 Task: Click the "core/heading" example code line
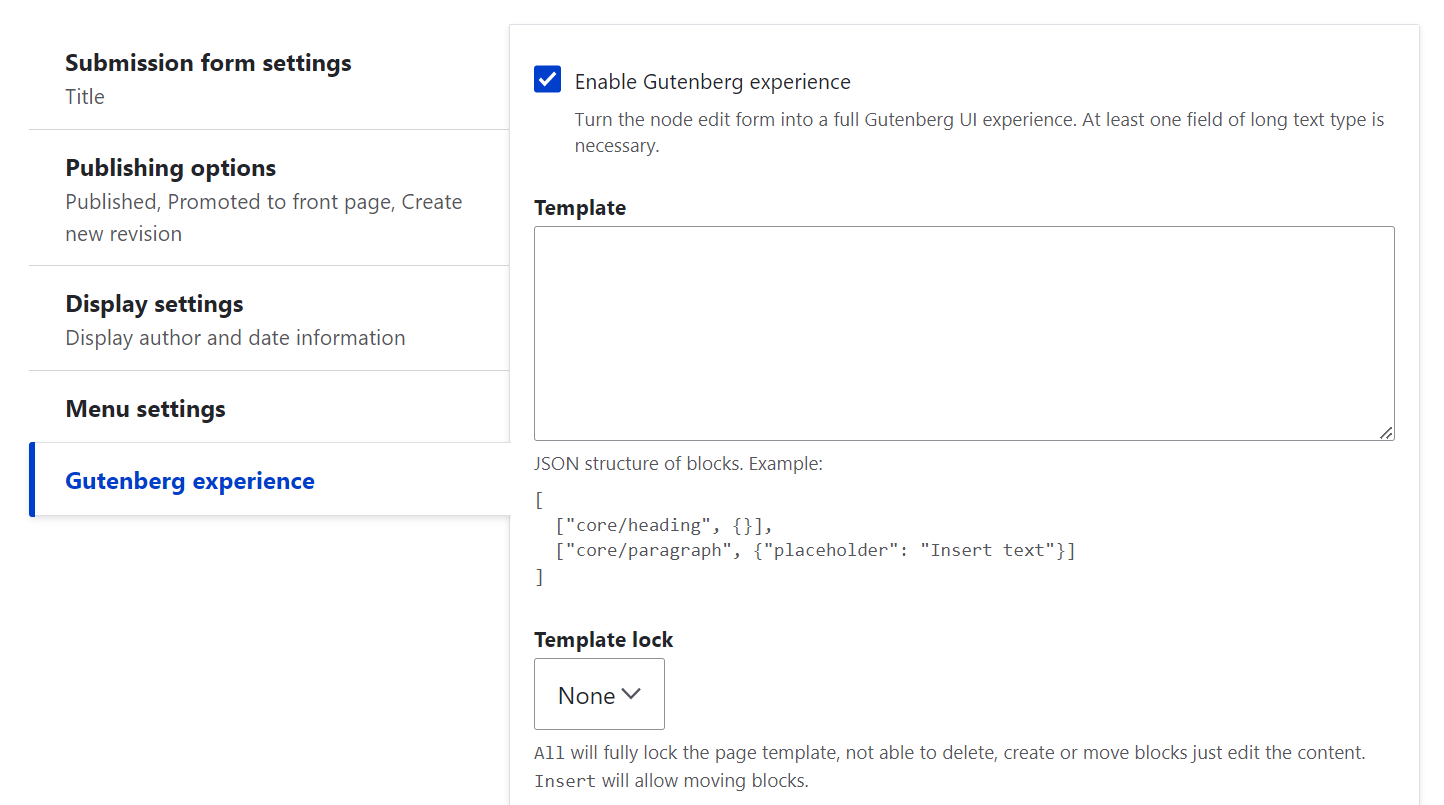[x=665, y=525]
